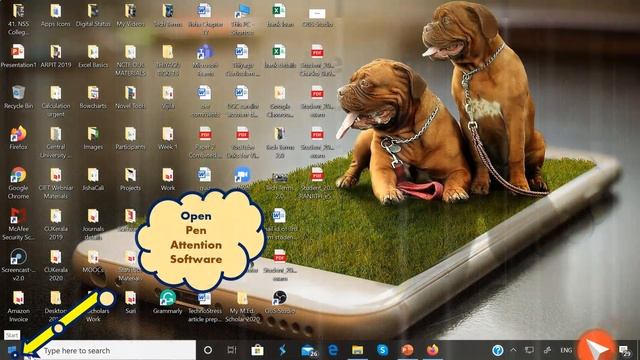Select the Suri desktop folder
Image resolution: width=640 pixels, height=360 pixels.
tap(130, 302)
